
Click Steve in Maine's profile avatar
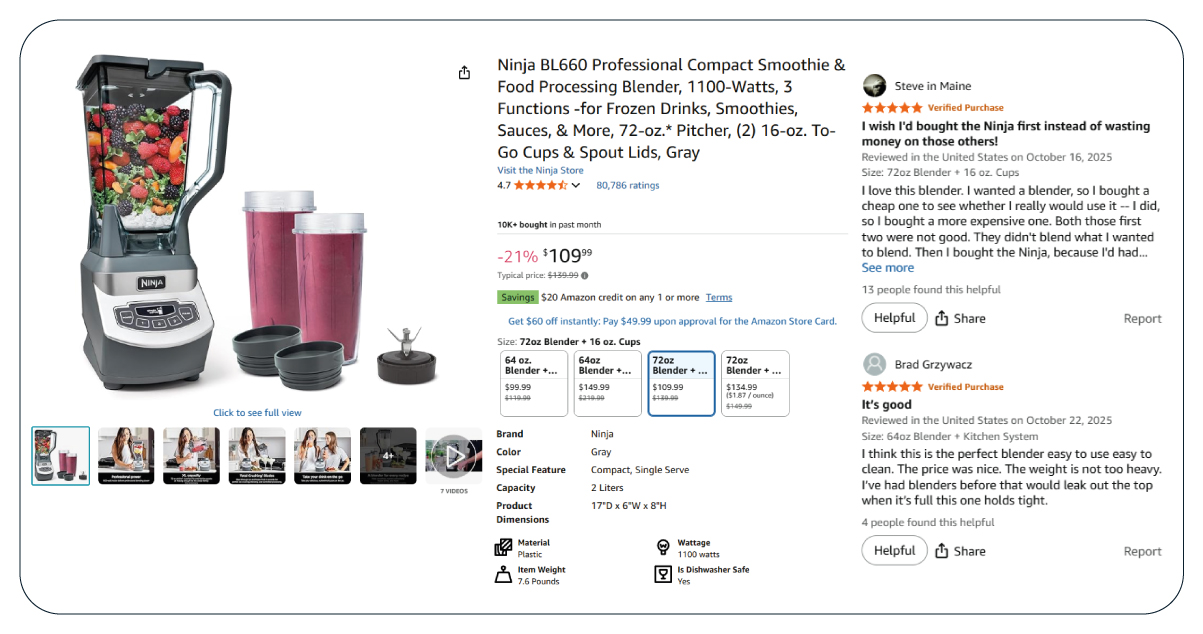[874, 86]
